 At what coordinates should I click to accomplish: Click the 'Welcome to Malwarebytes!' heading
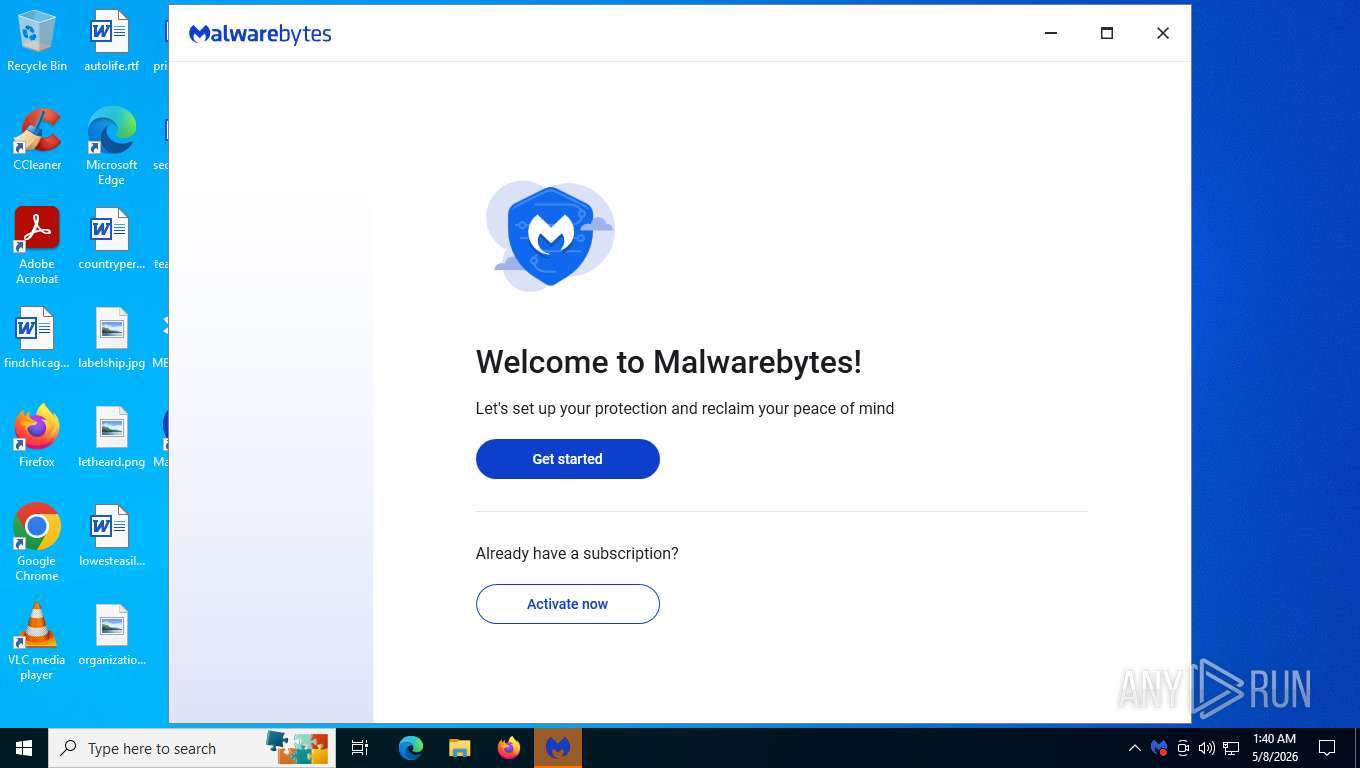pos(668,362)
